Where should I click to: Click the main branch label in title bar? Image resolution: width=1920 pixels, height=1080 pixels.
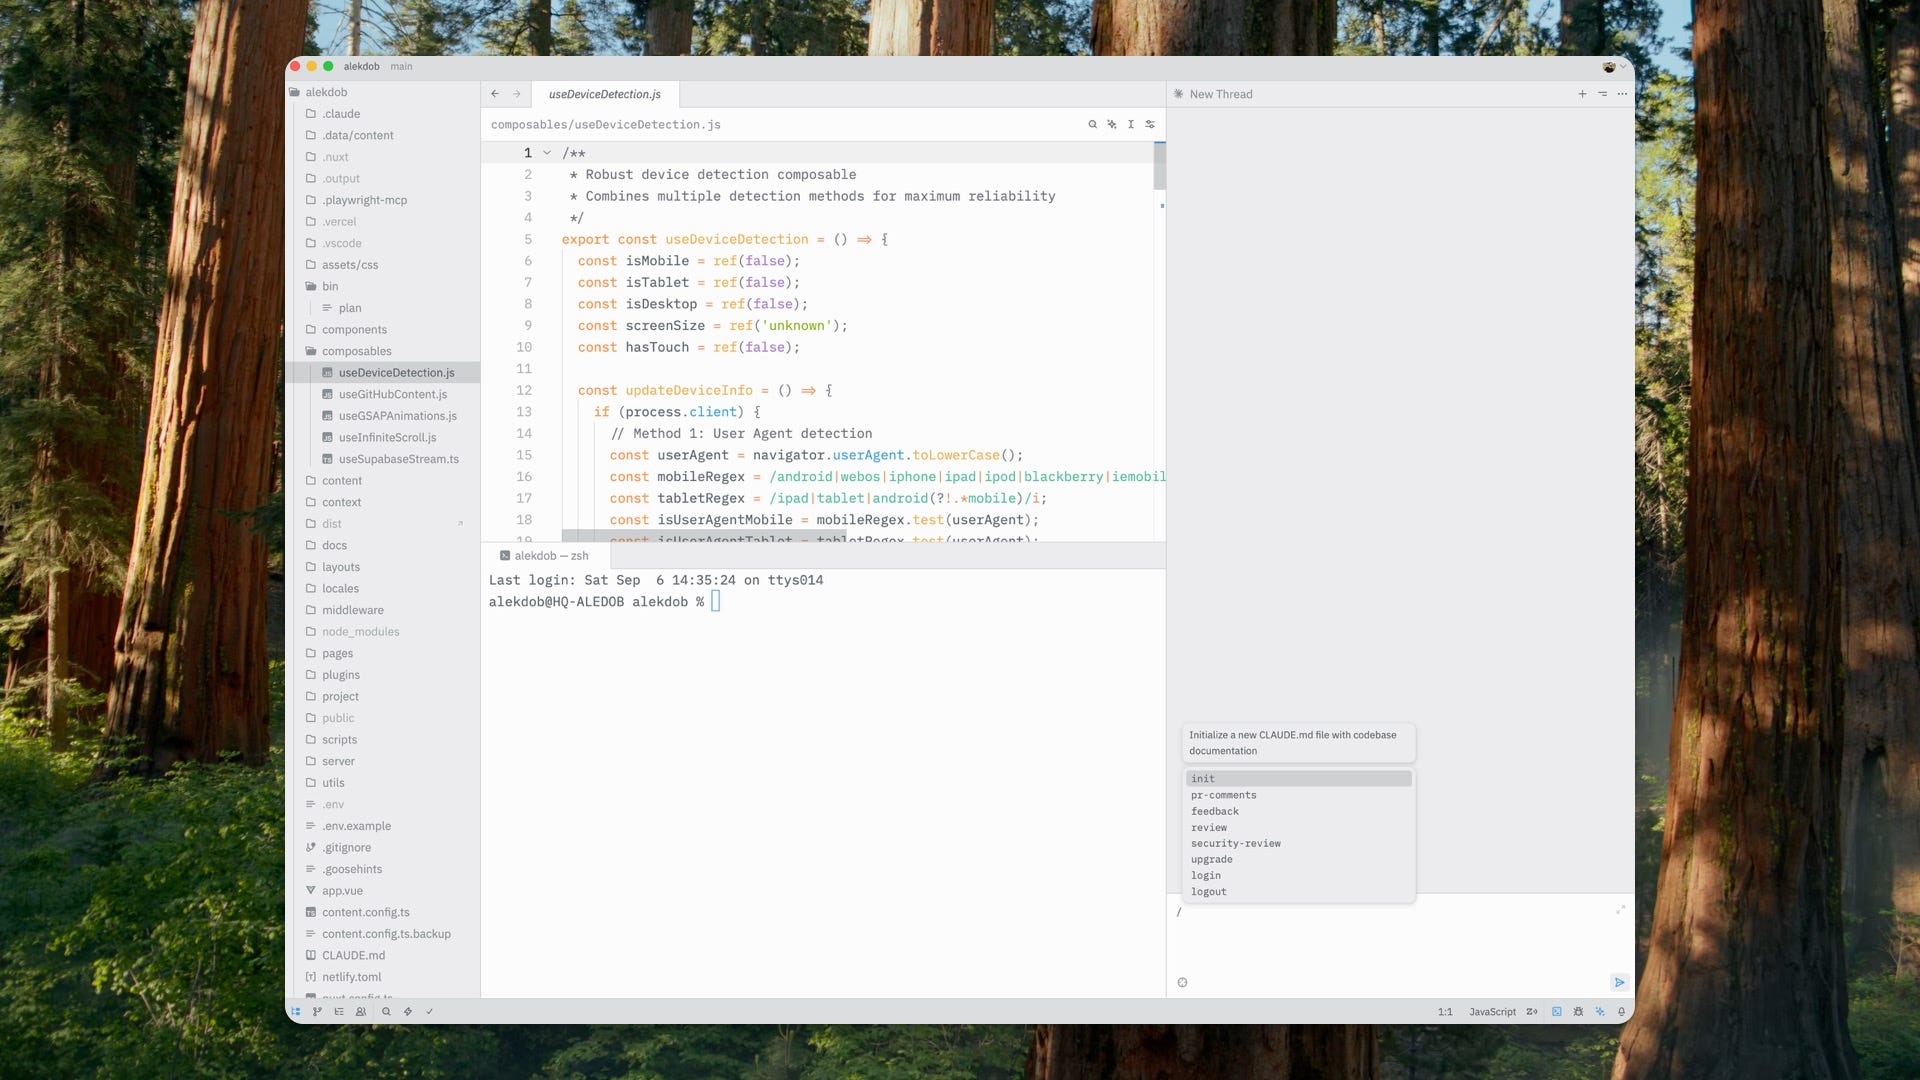coord(401,66)
